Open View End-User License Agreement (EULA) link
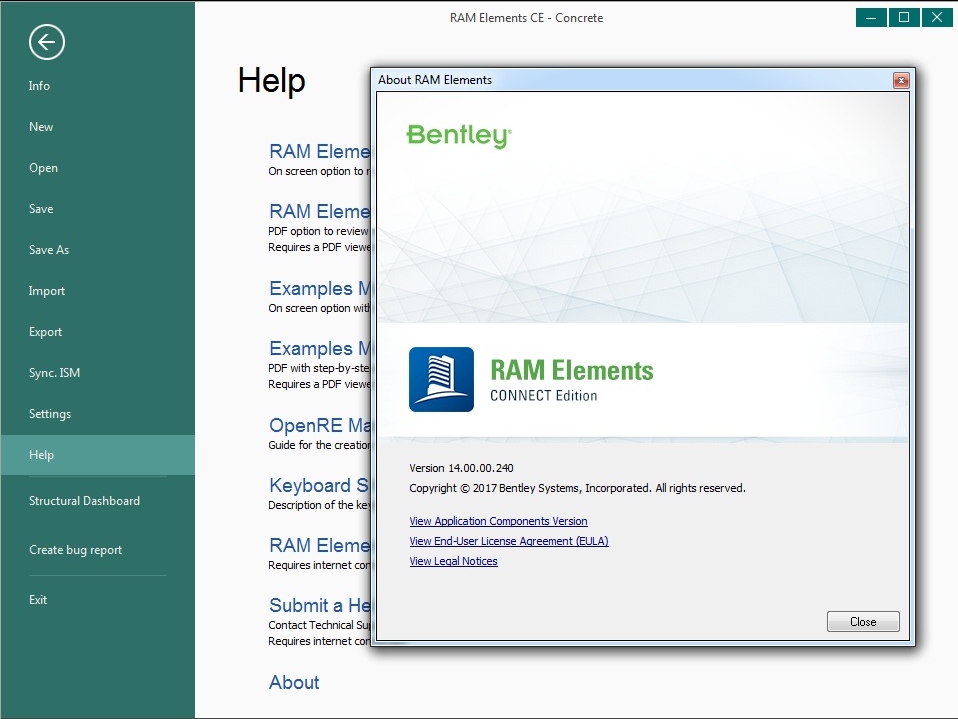 coord(508,541)
